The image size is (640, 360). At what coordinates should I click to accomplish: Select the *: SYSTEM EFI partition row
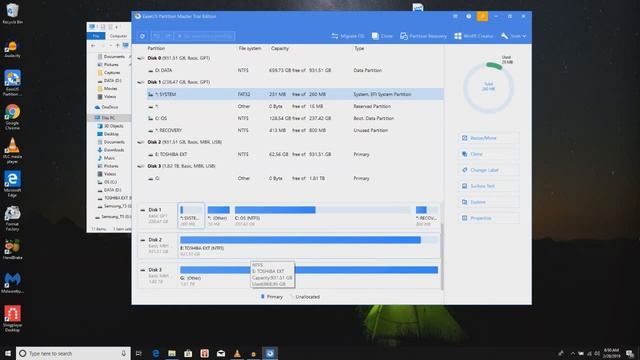[295, 94]
